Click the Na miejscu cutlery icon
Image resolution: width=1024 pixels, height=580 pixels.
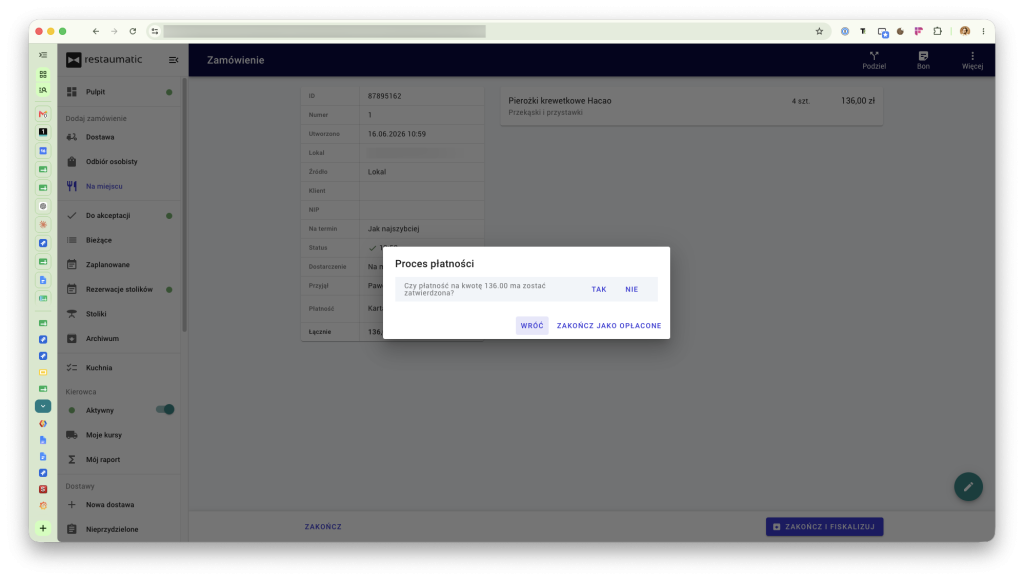(72, 186)
